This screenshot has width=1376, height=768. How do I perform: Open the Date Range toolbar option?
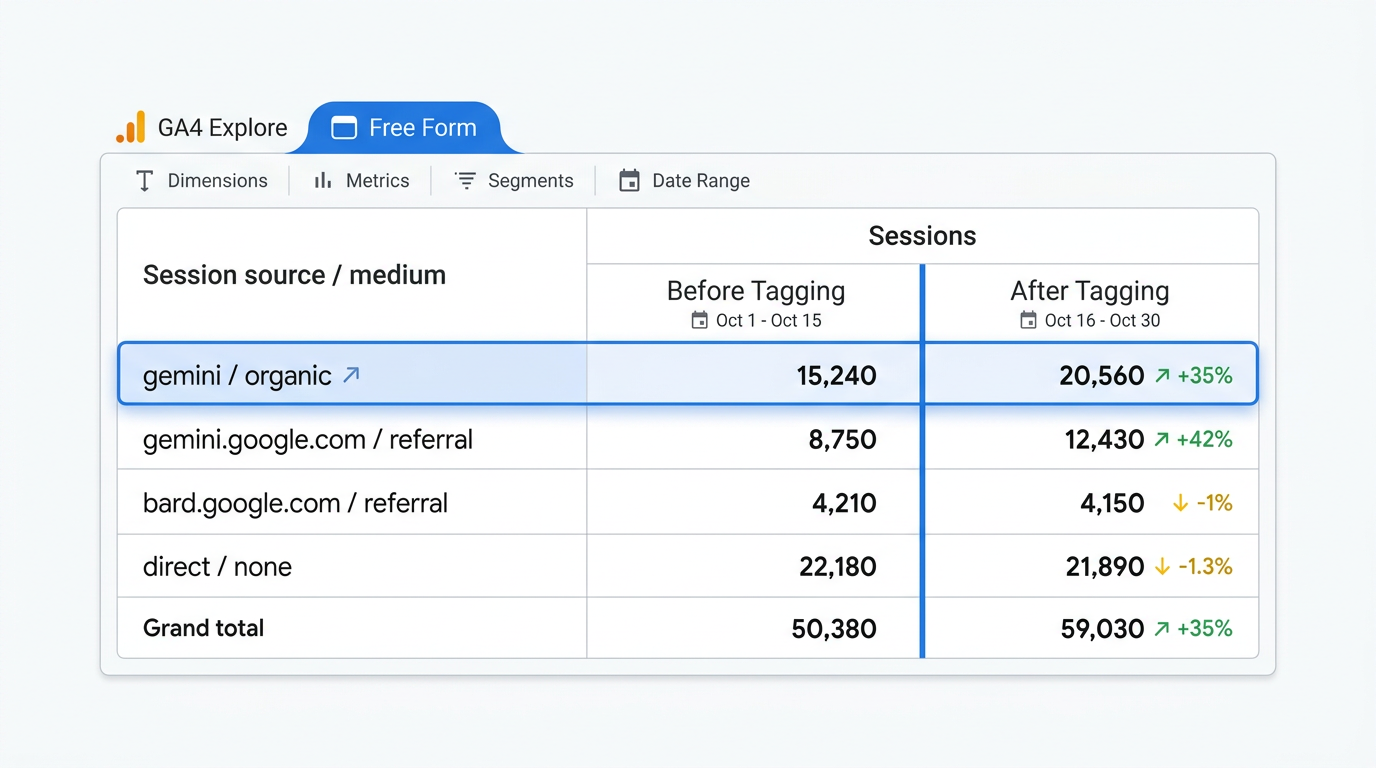pyautogui.click(x=685, y=181)
